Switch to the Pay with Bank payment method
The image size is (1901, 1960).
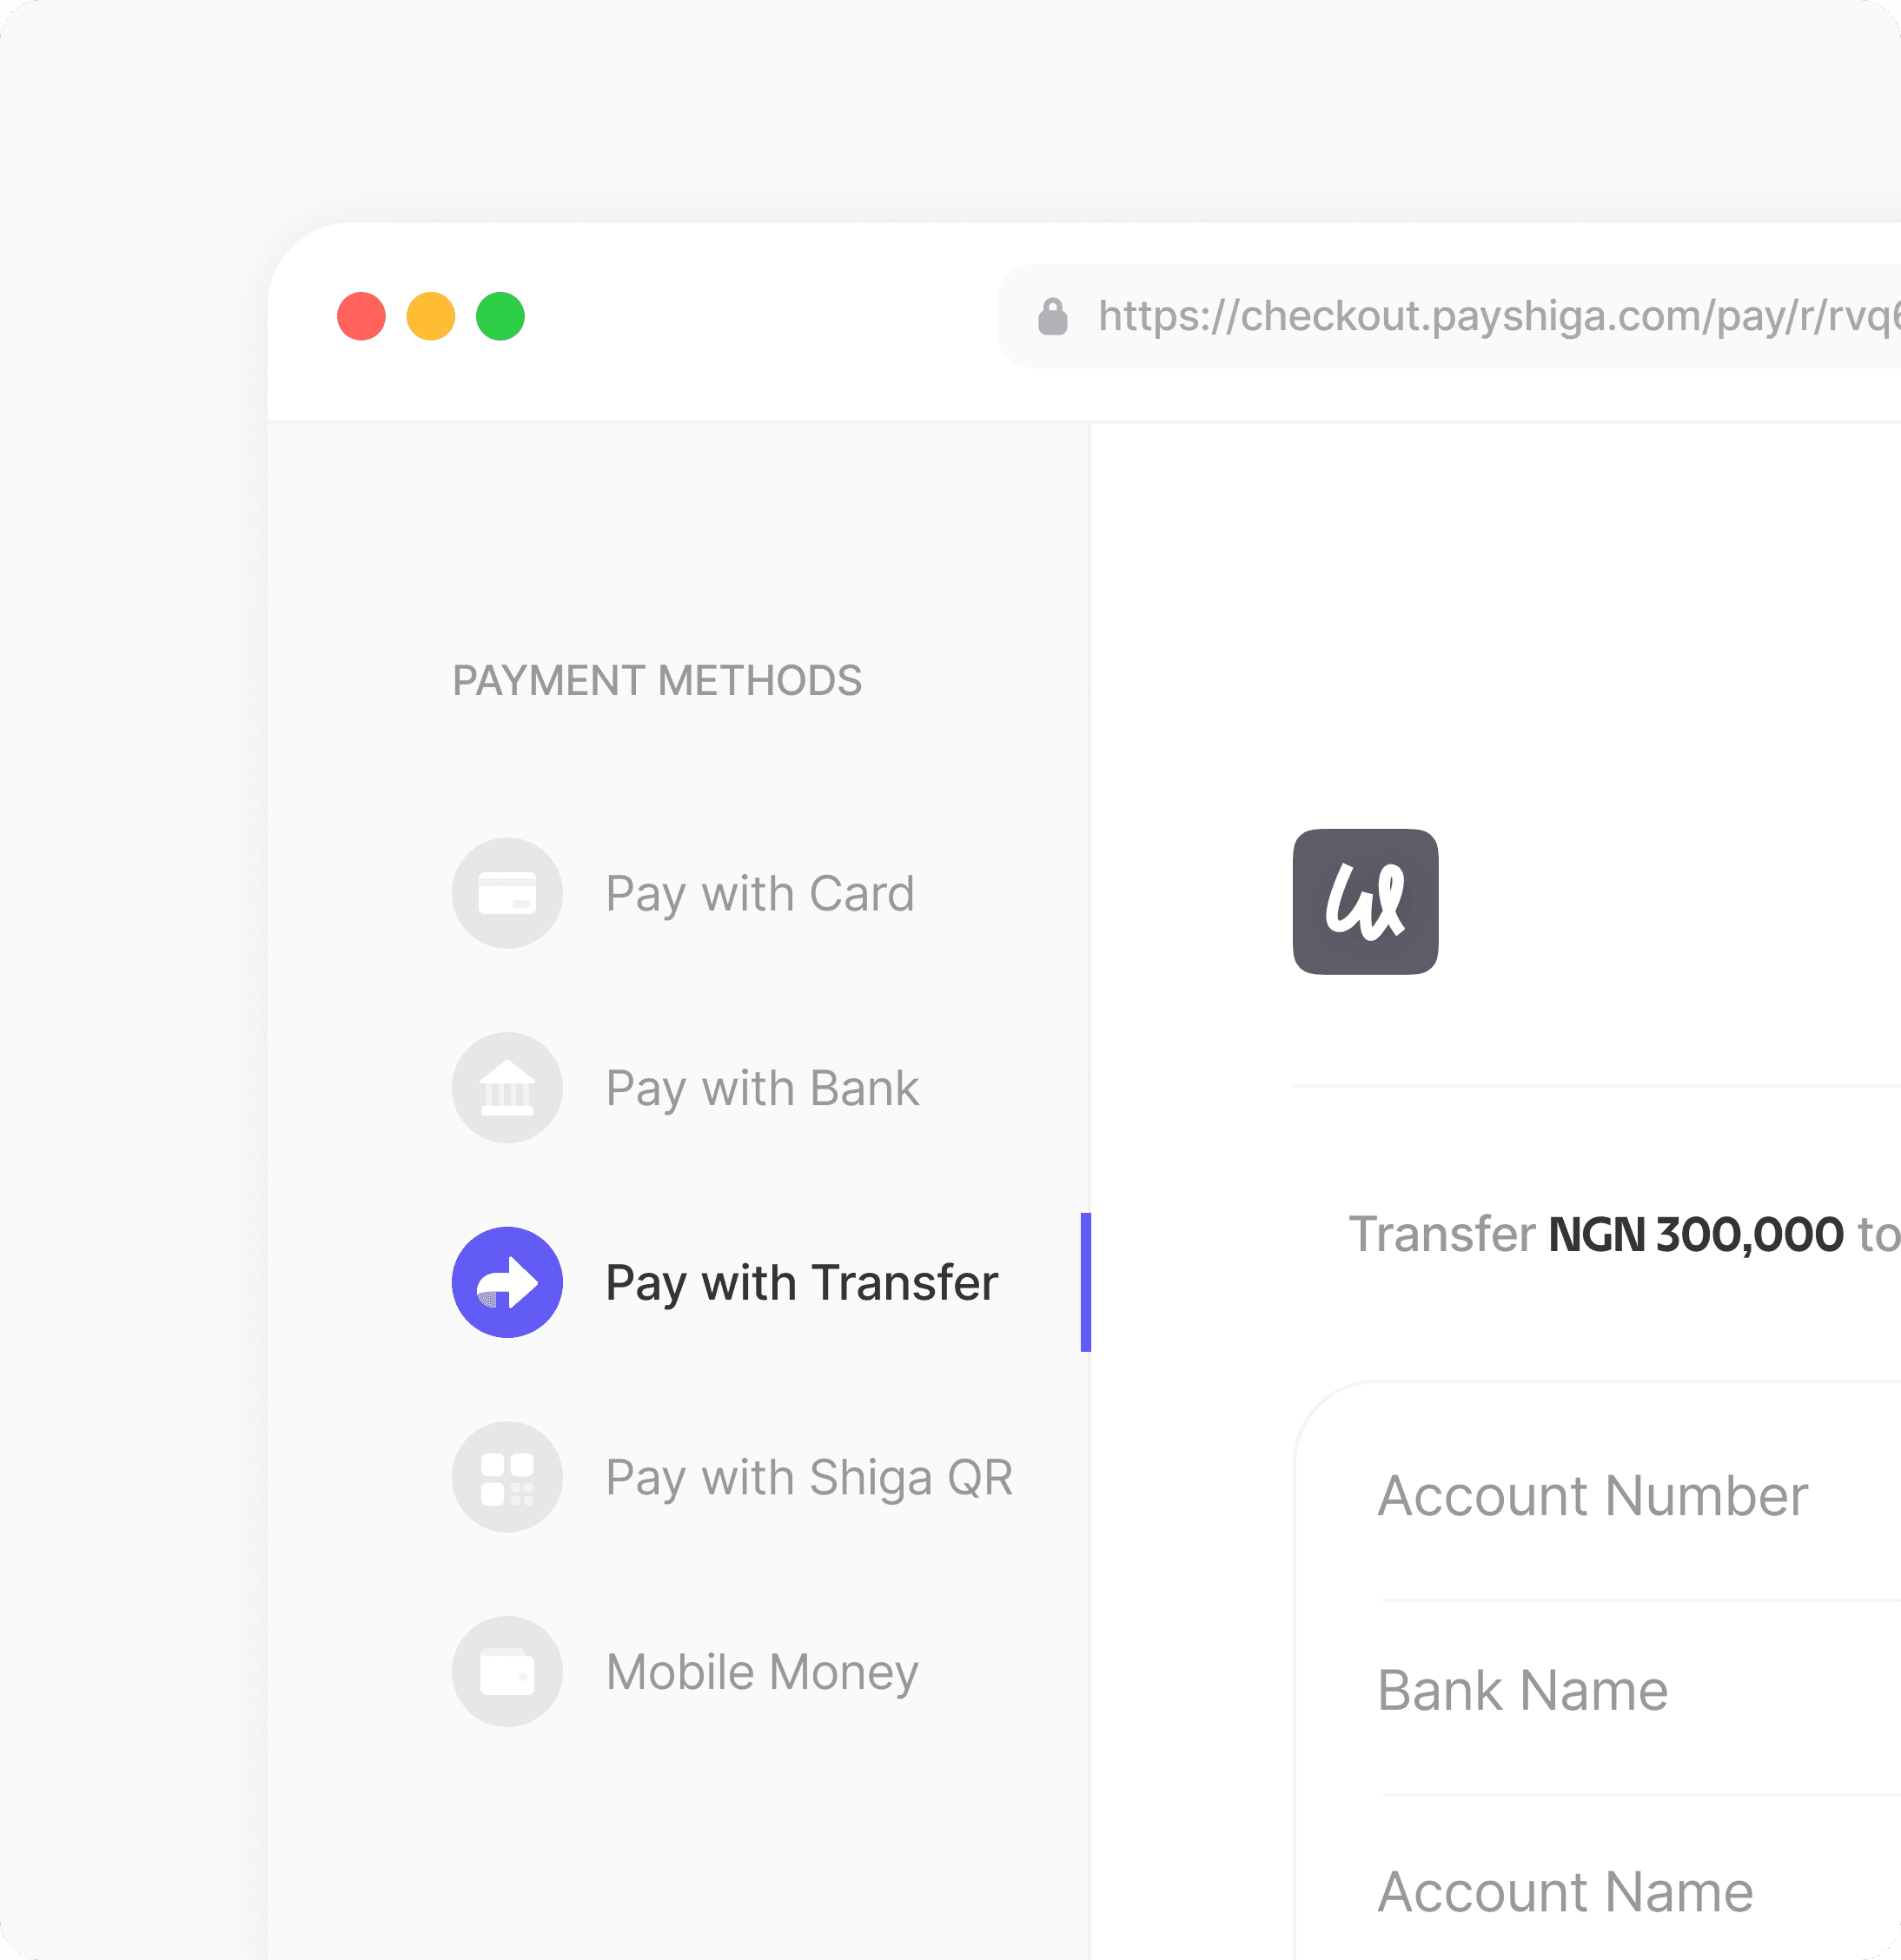coord(761,1087)
